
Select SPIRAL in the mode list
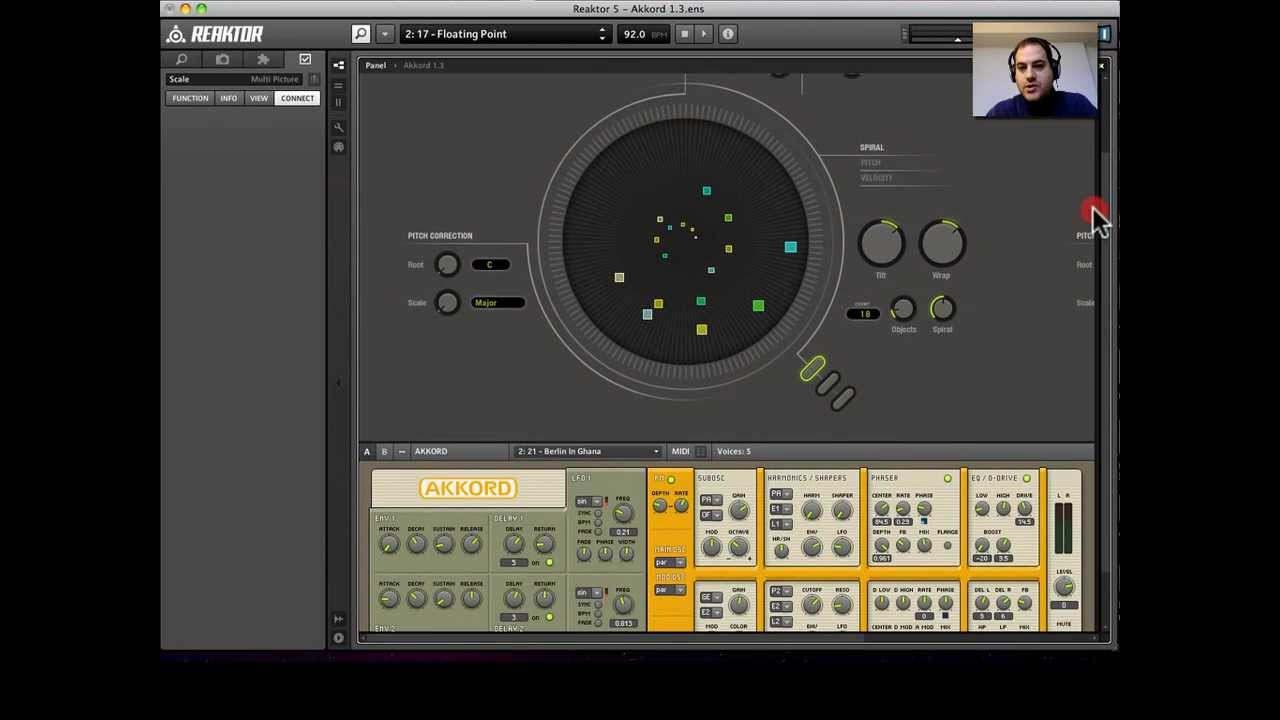click(x=872, y=147)
